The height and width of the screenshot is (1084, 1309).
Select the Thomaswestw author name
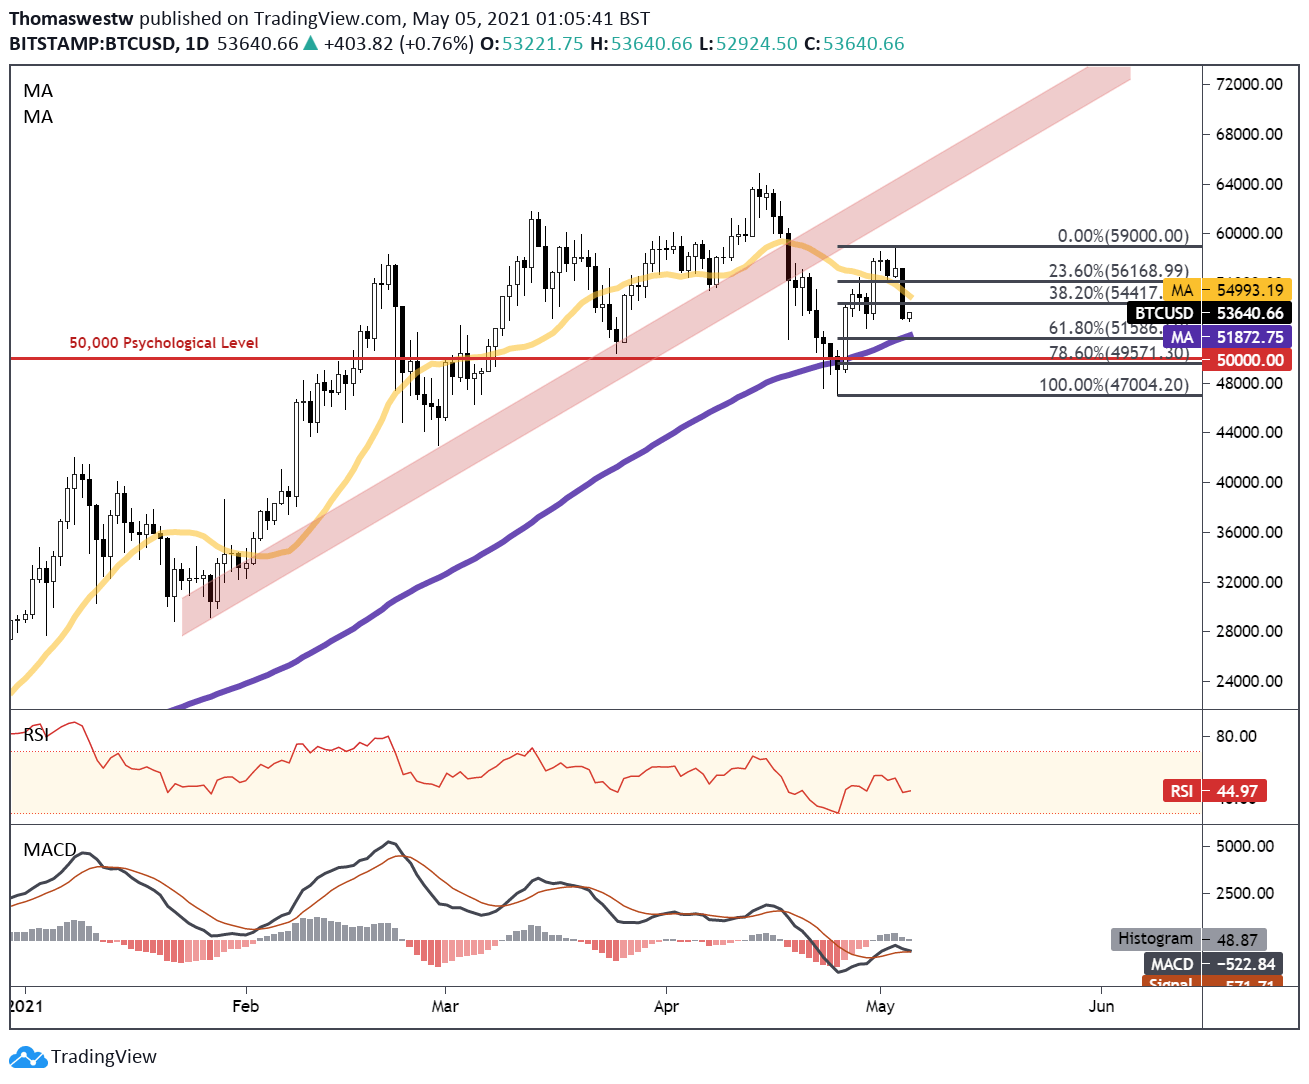pyautogui.click(x=71, y=18)
